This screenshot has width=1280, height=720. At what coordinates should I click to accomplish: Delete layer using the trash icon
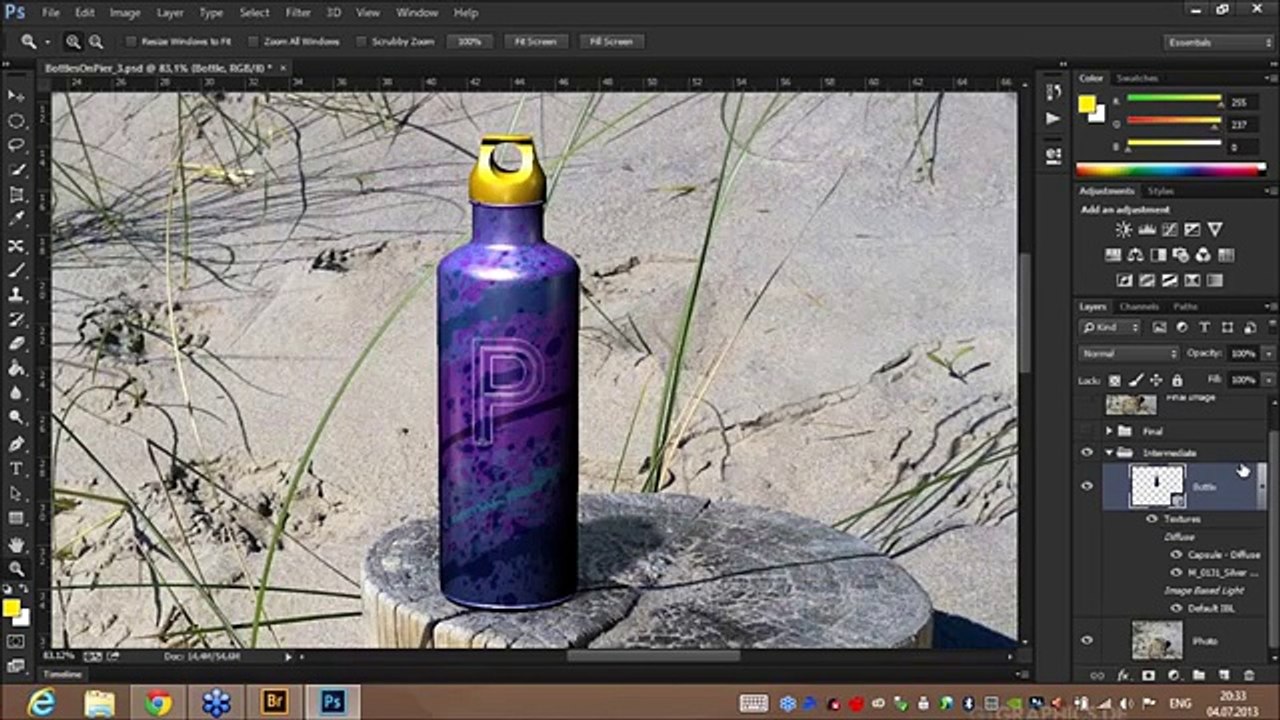click(1249, 676)
